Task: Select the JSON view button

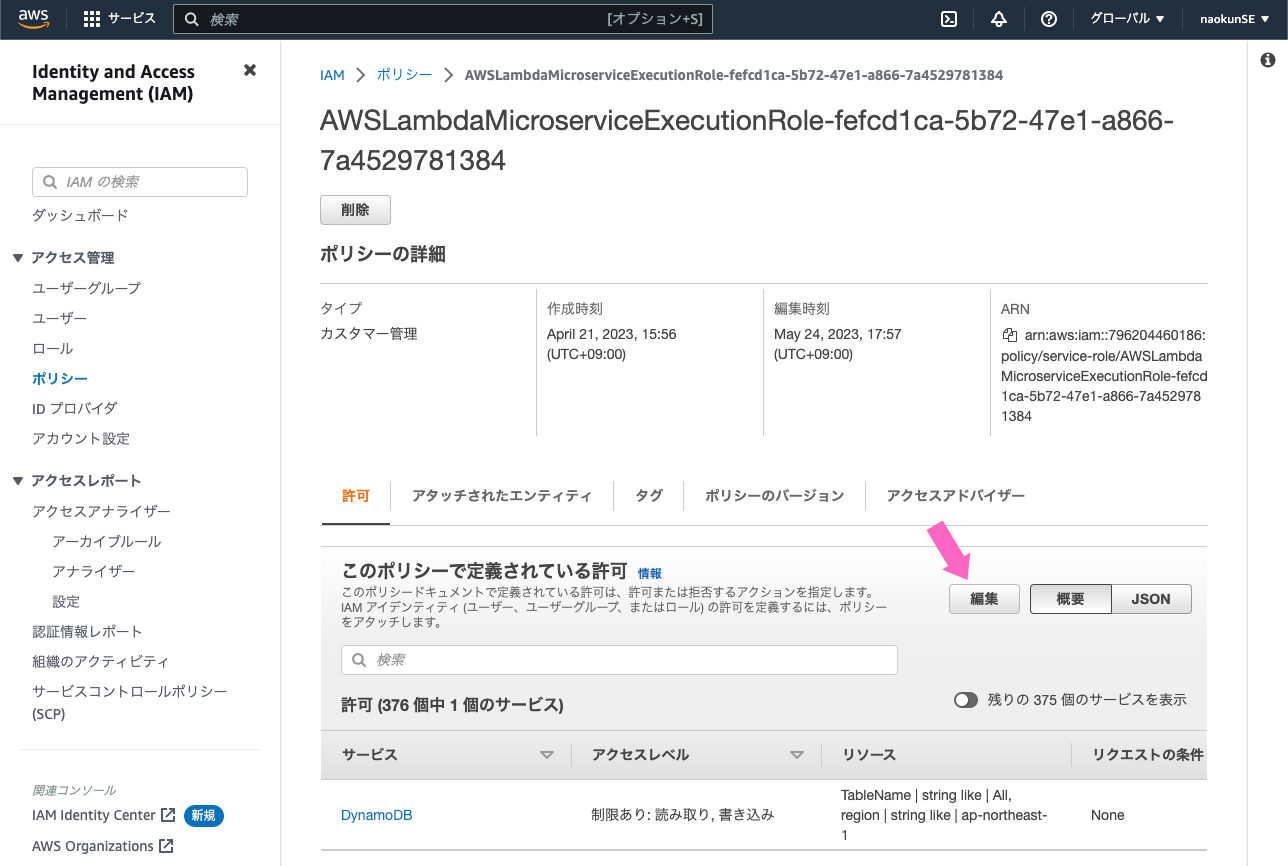Action: tap(1151, 599)
